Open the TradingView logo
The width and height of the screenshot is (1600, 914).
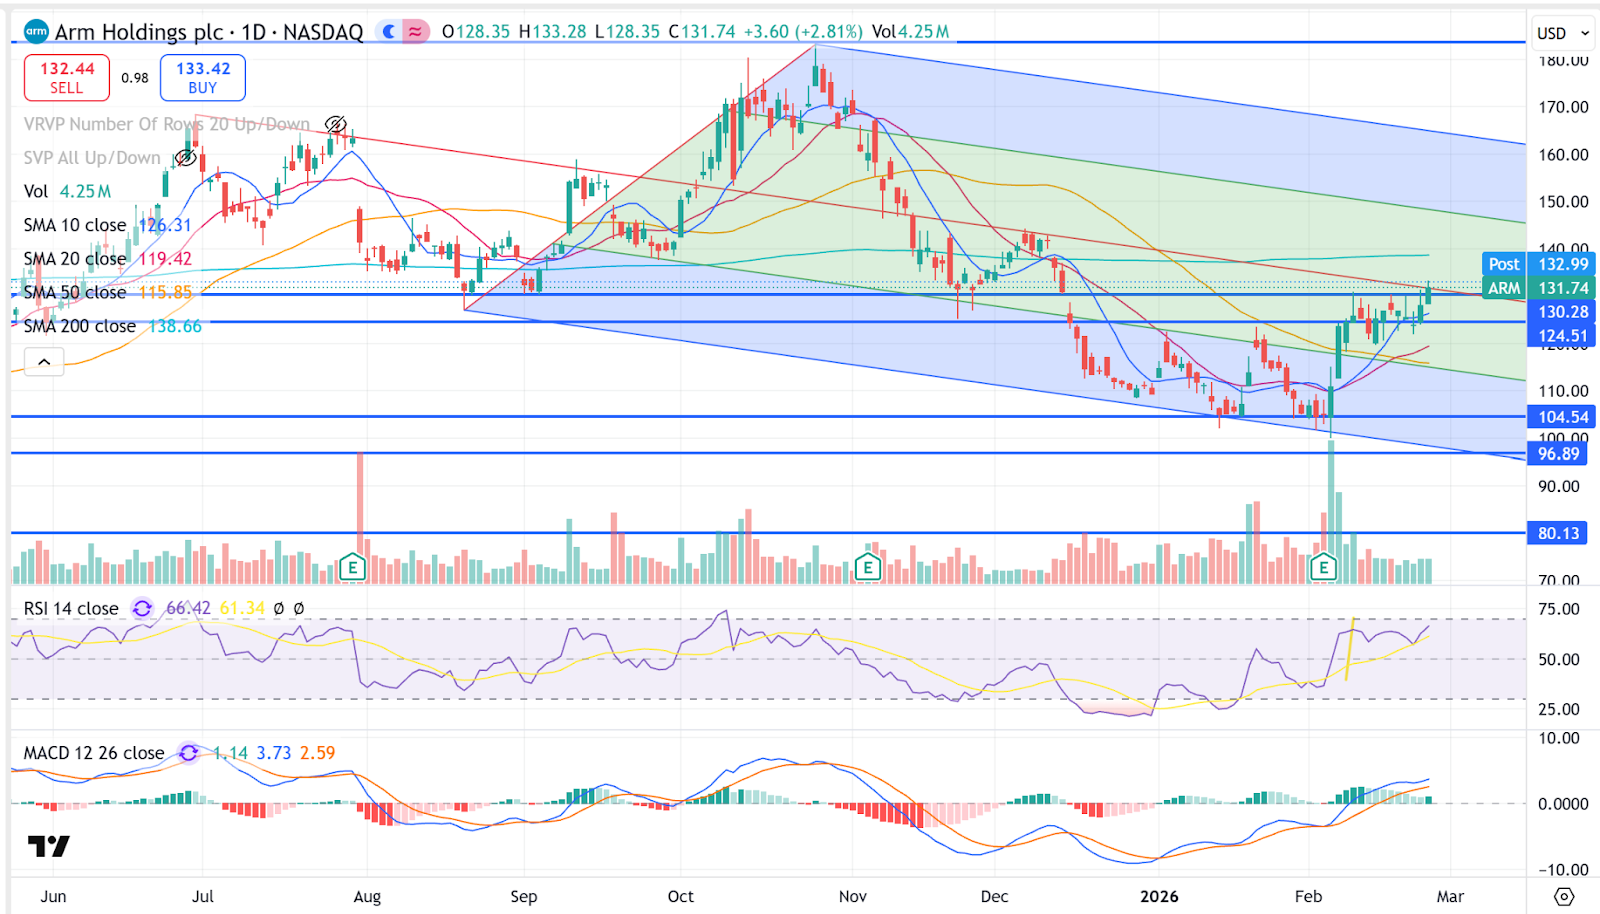48,847
